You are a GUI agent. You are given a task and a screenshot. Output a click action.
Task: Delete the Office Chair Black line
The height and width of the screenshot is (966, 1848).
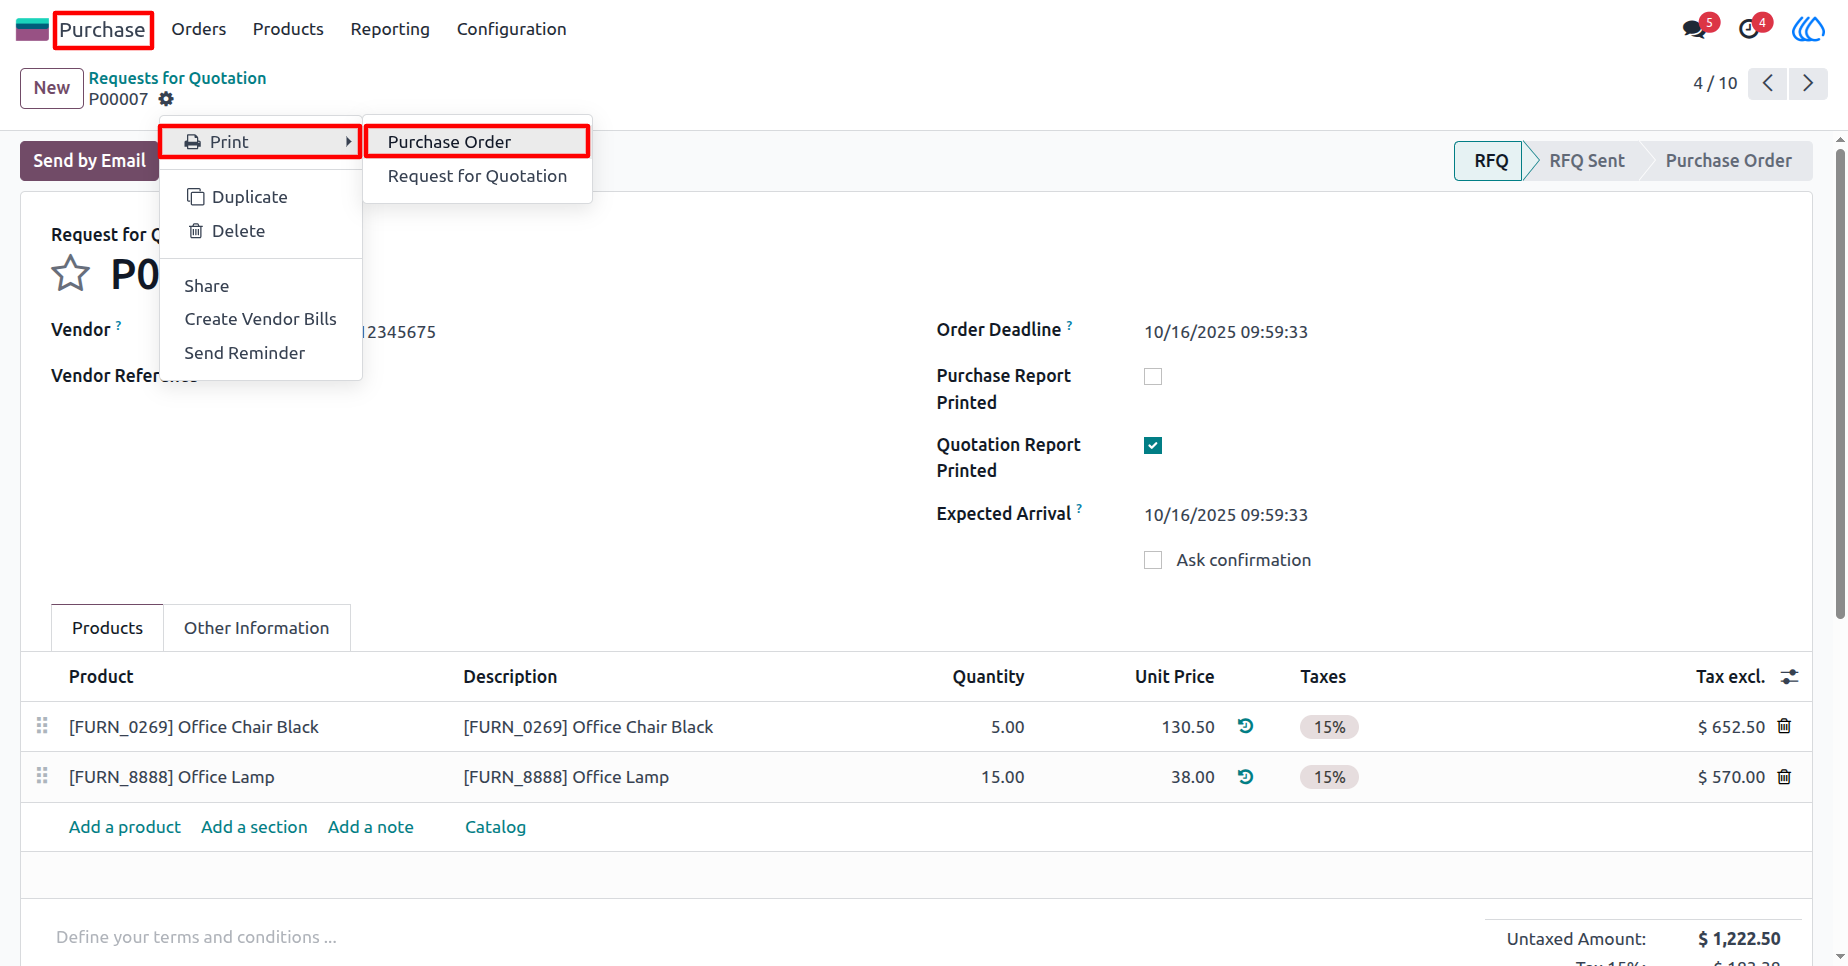1784,726
